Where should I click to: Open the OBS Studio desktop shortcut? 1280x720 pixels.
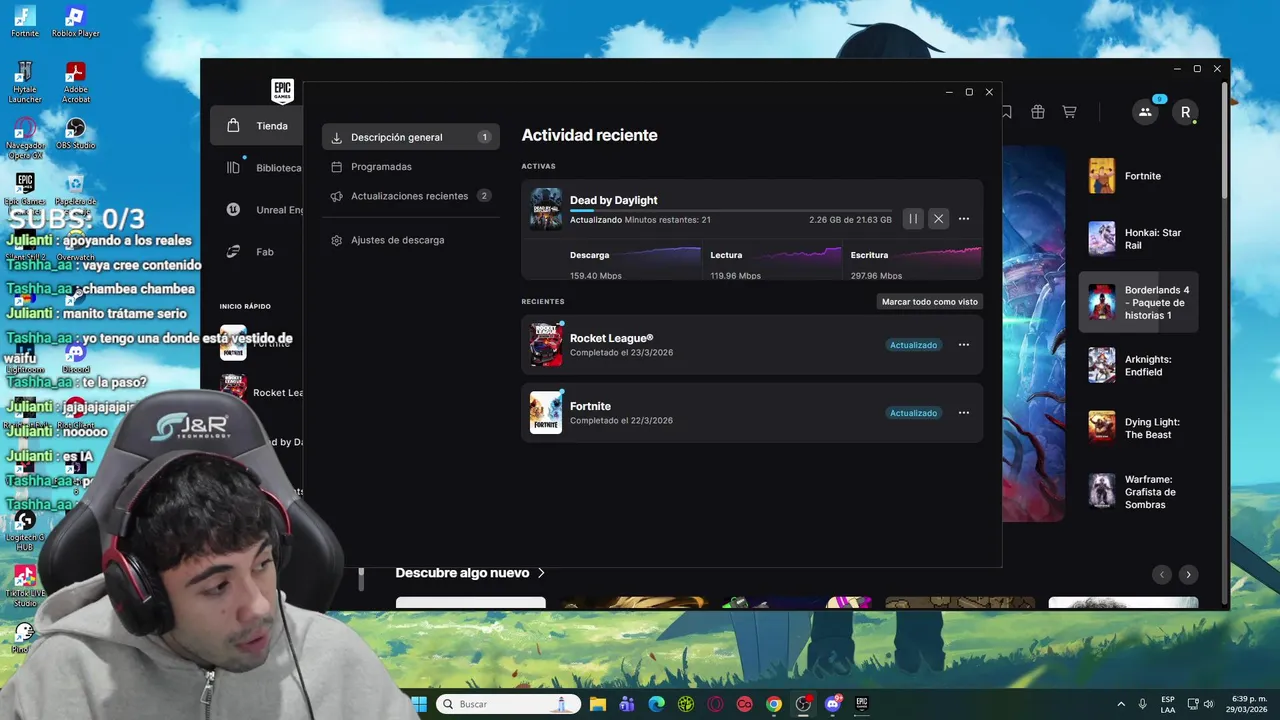click(75, 133)
